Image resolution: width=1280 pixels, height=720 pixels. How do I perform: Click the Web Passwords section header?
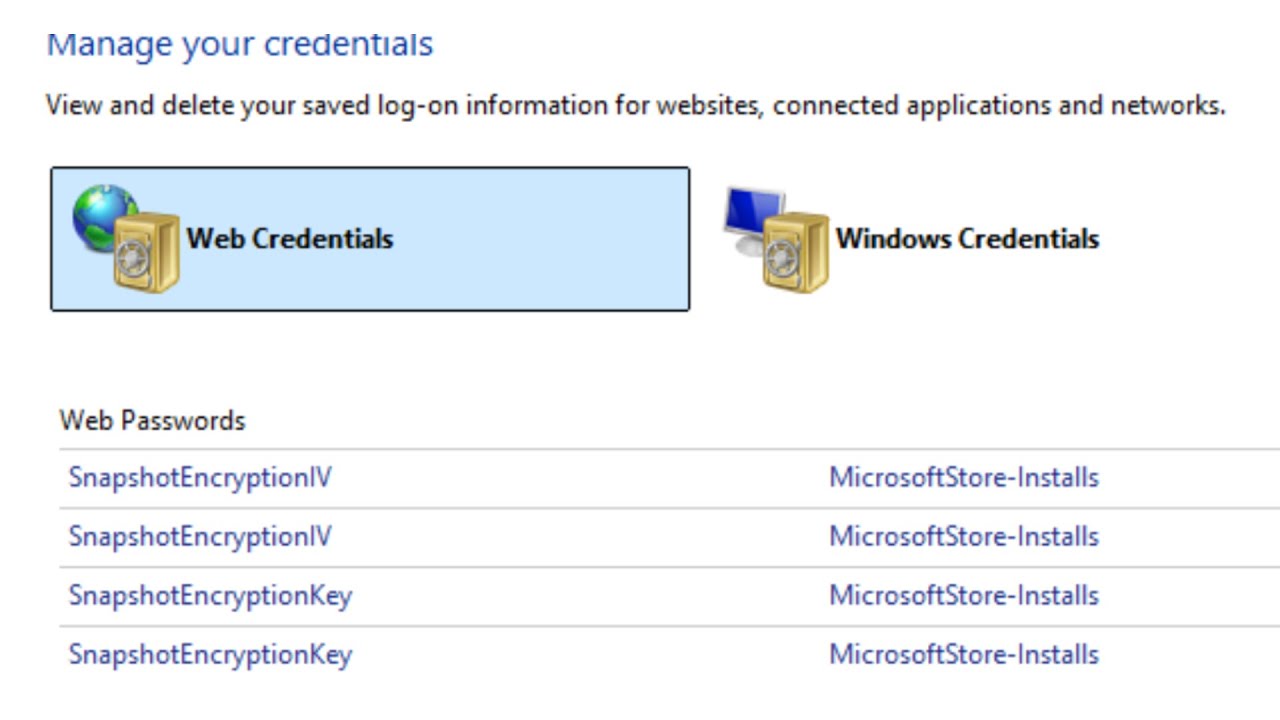tap(152, 420)
